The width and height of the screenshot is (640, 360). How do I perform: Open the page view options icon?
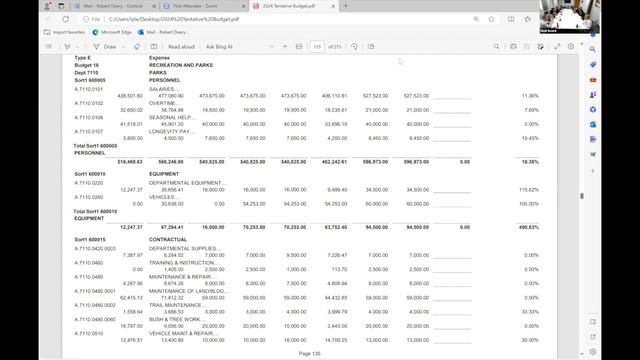(x=371, y=47)
